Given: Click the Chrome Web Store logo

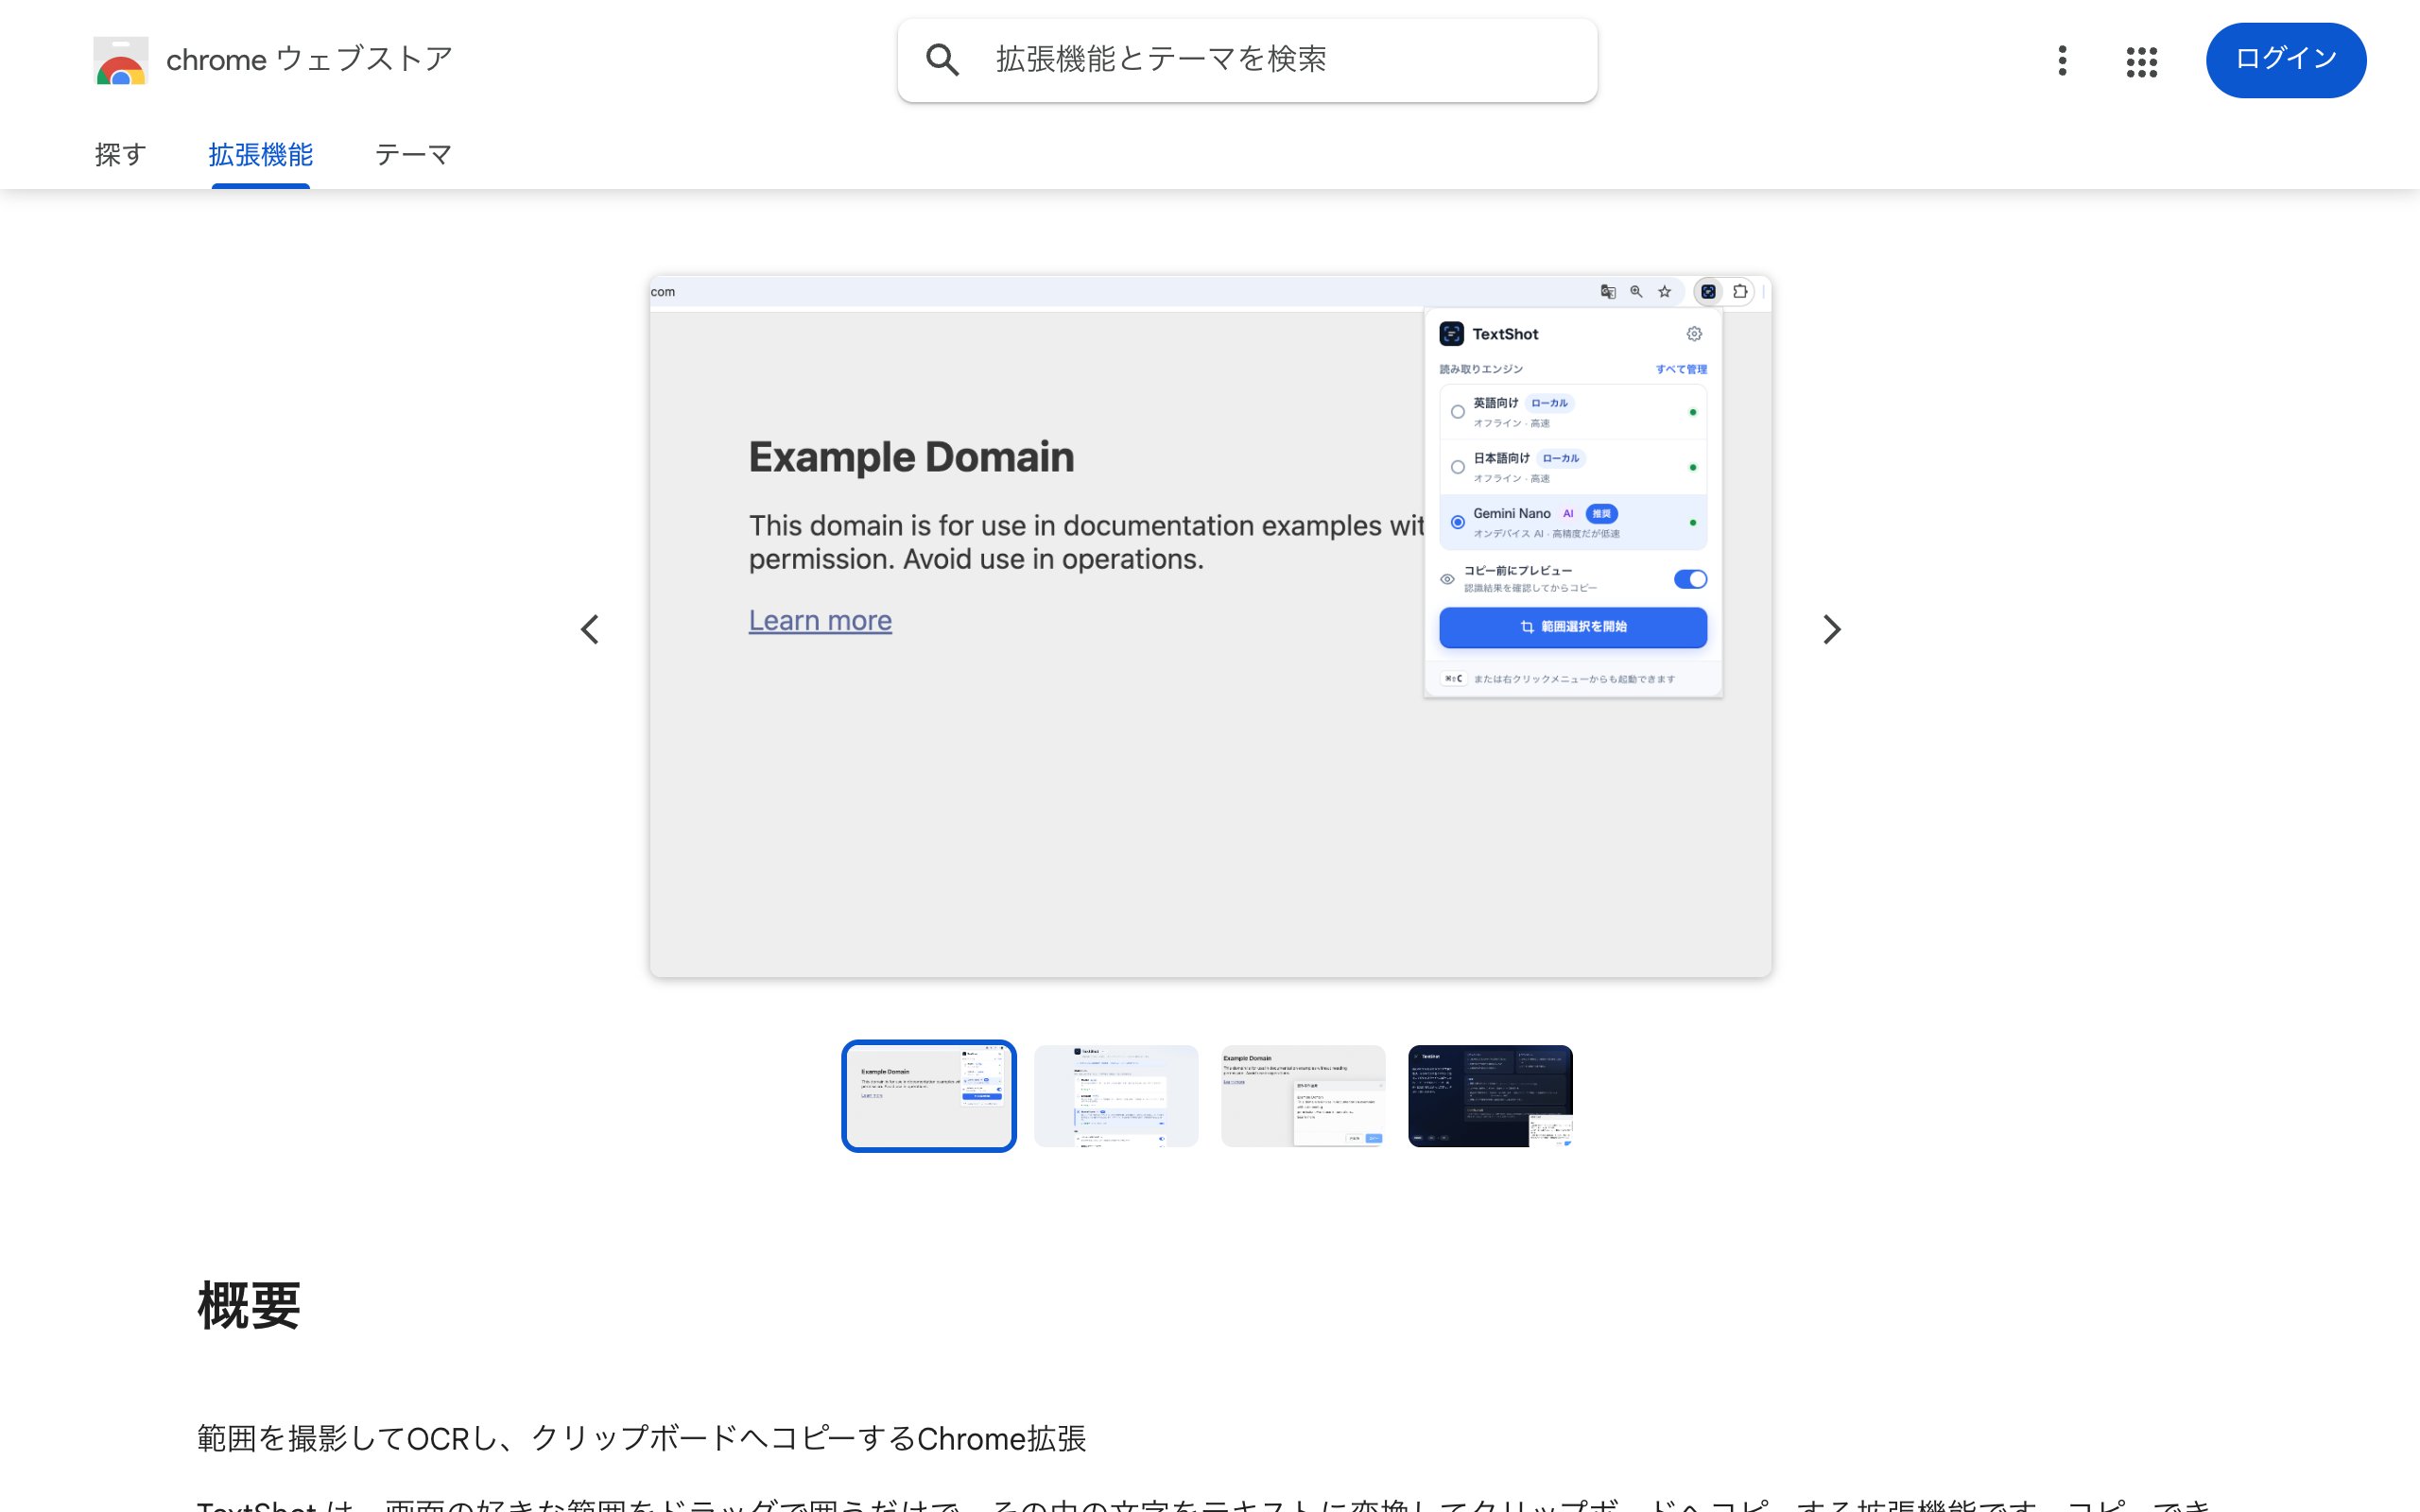Looking at the screenshot, I should click(x=121, y=60).
